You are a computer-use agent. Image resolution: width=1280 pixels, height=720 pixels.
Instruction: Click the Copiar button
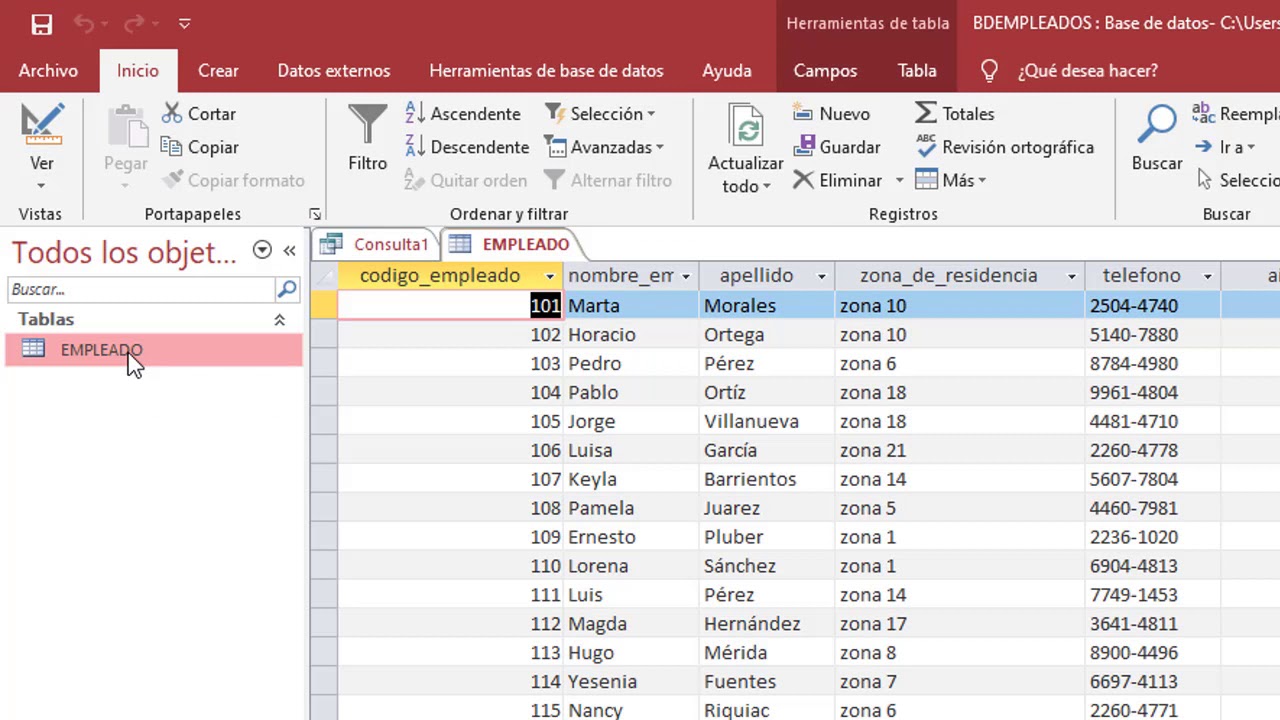(x=199, y=147)
